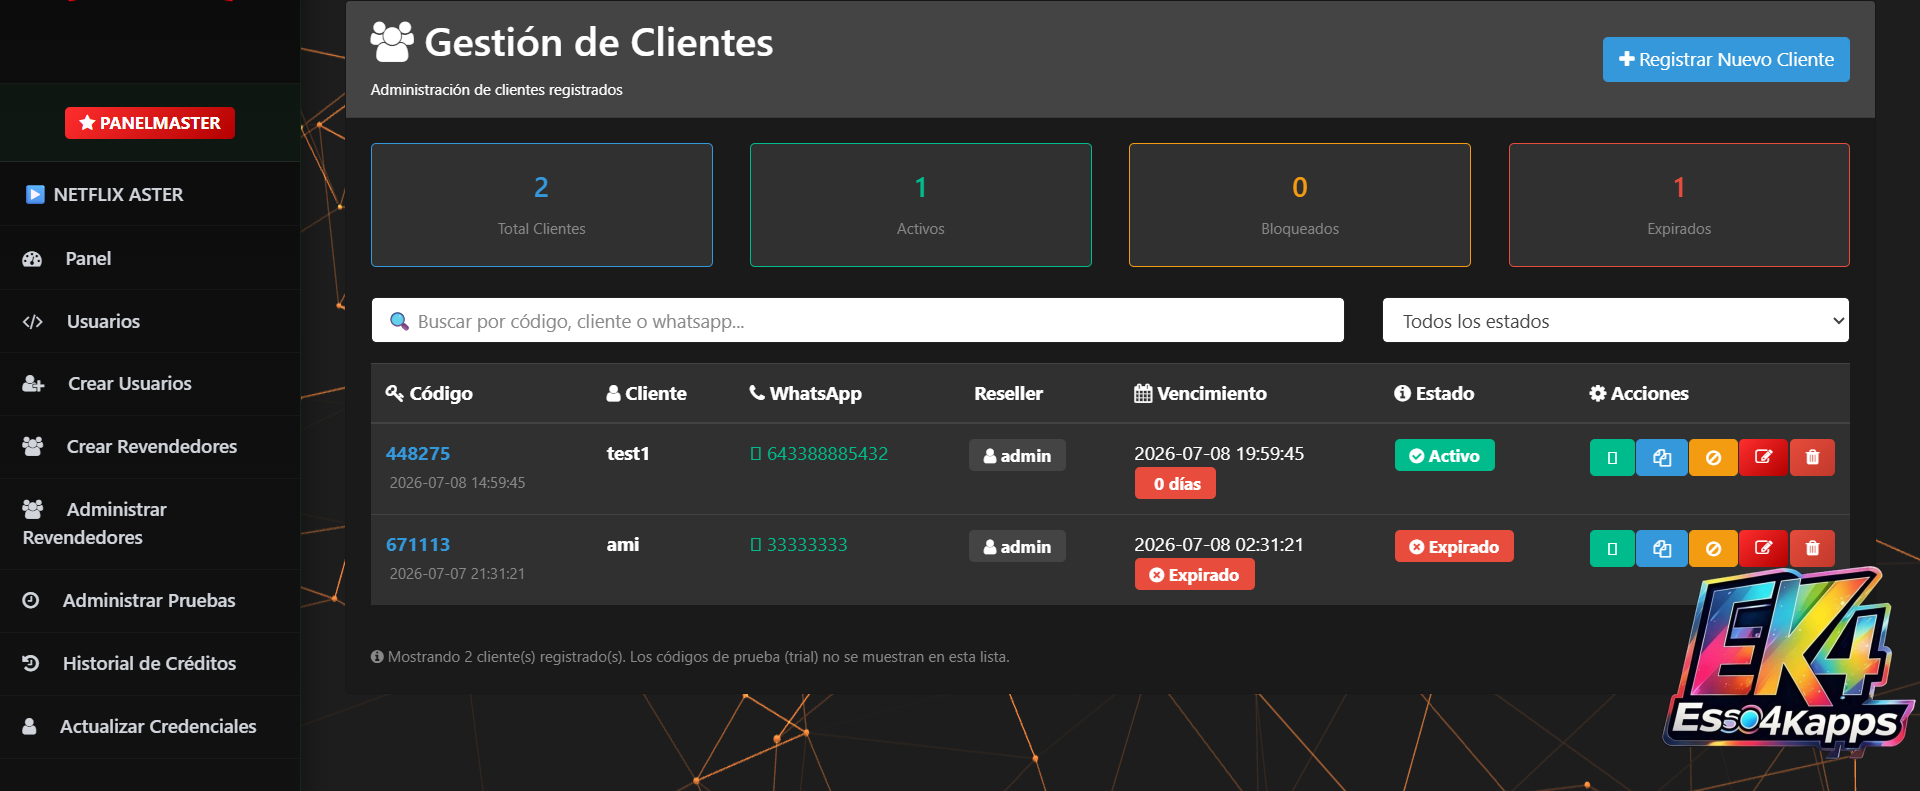The height and width of the screenshot is (791, 1920).
Task: Delete client 448275 using trash icon
Action: point(1812,457)
